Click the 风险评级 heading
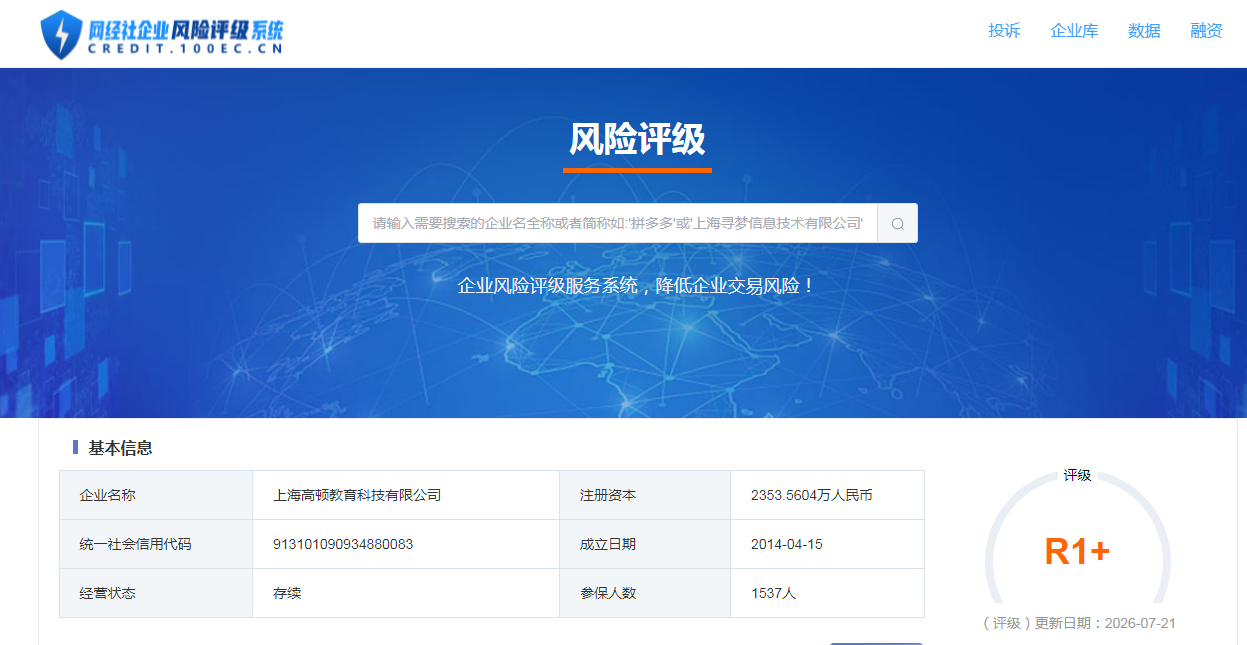The image size is (1247, 645). coord(637,139)
